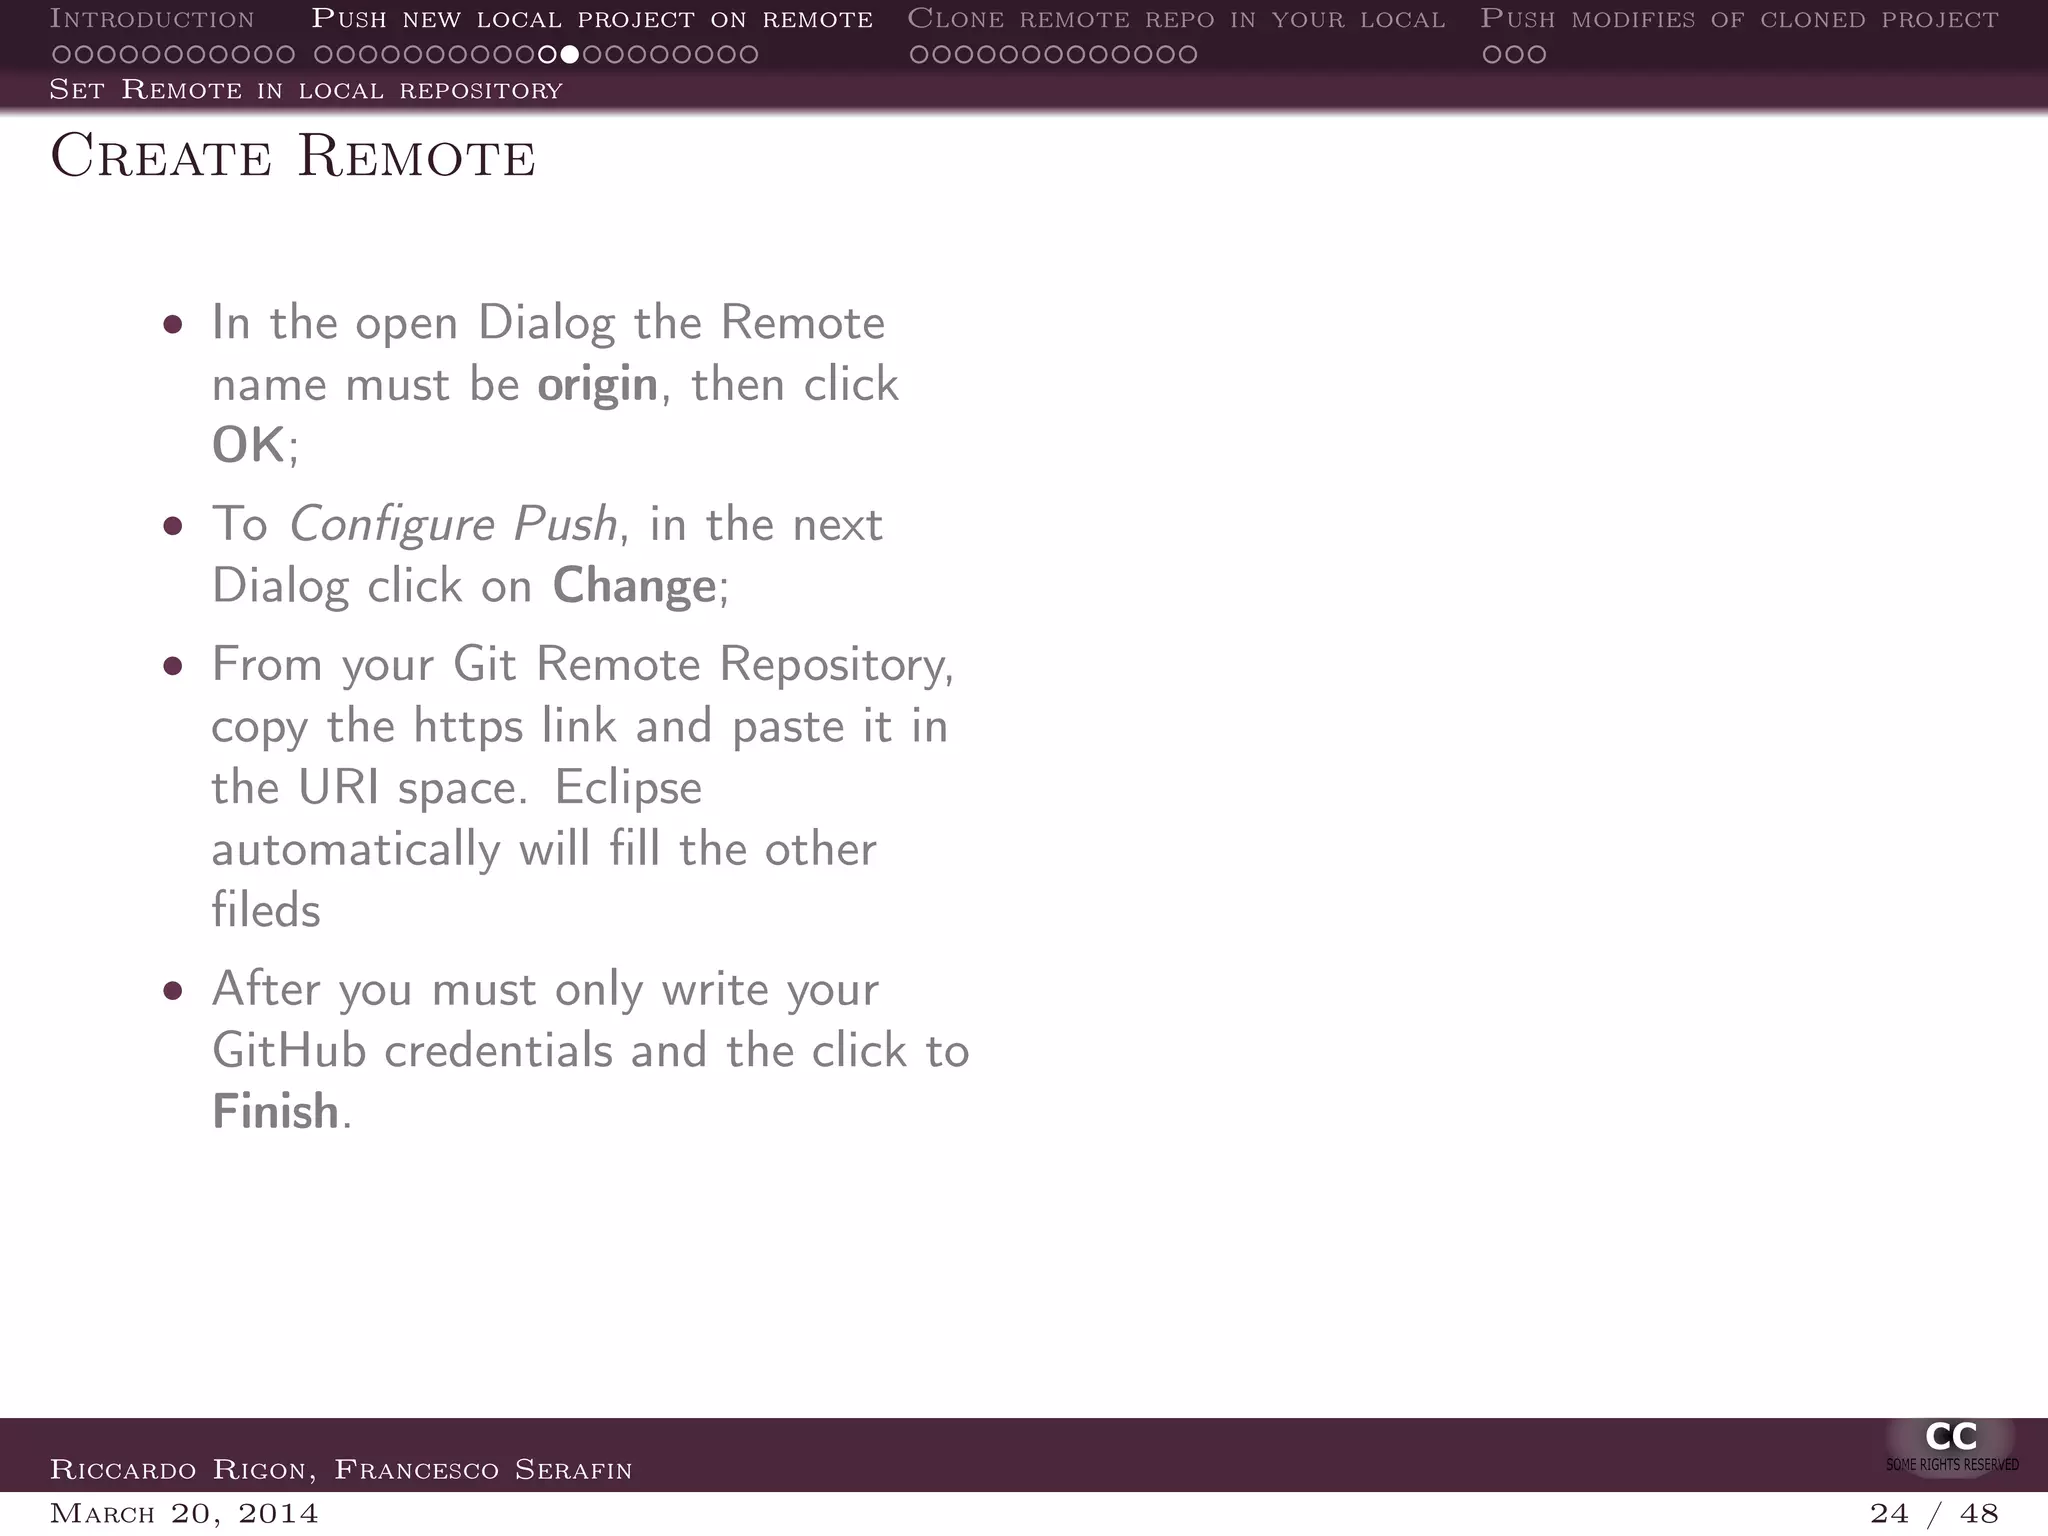The image size is (2048, 1536).
Task: Go to Push new local project on remote section
Action: click(592, 19)
